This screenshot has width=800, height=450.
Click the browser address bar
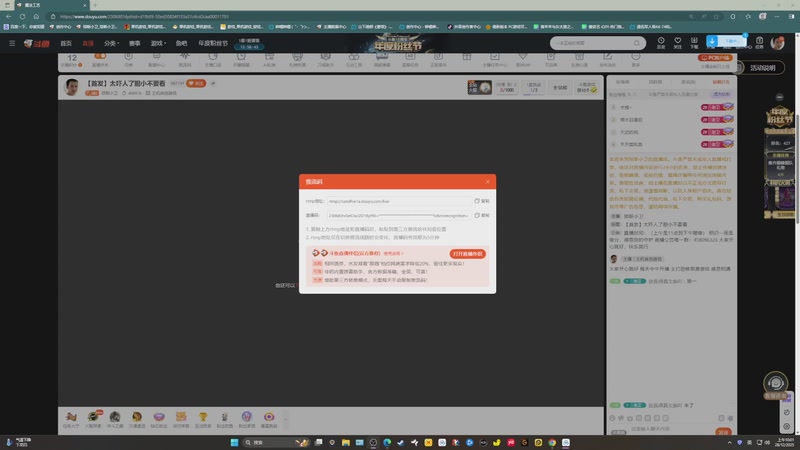pyautogui.click(x=367, y=16)
